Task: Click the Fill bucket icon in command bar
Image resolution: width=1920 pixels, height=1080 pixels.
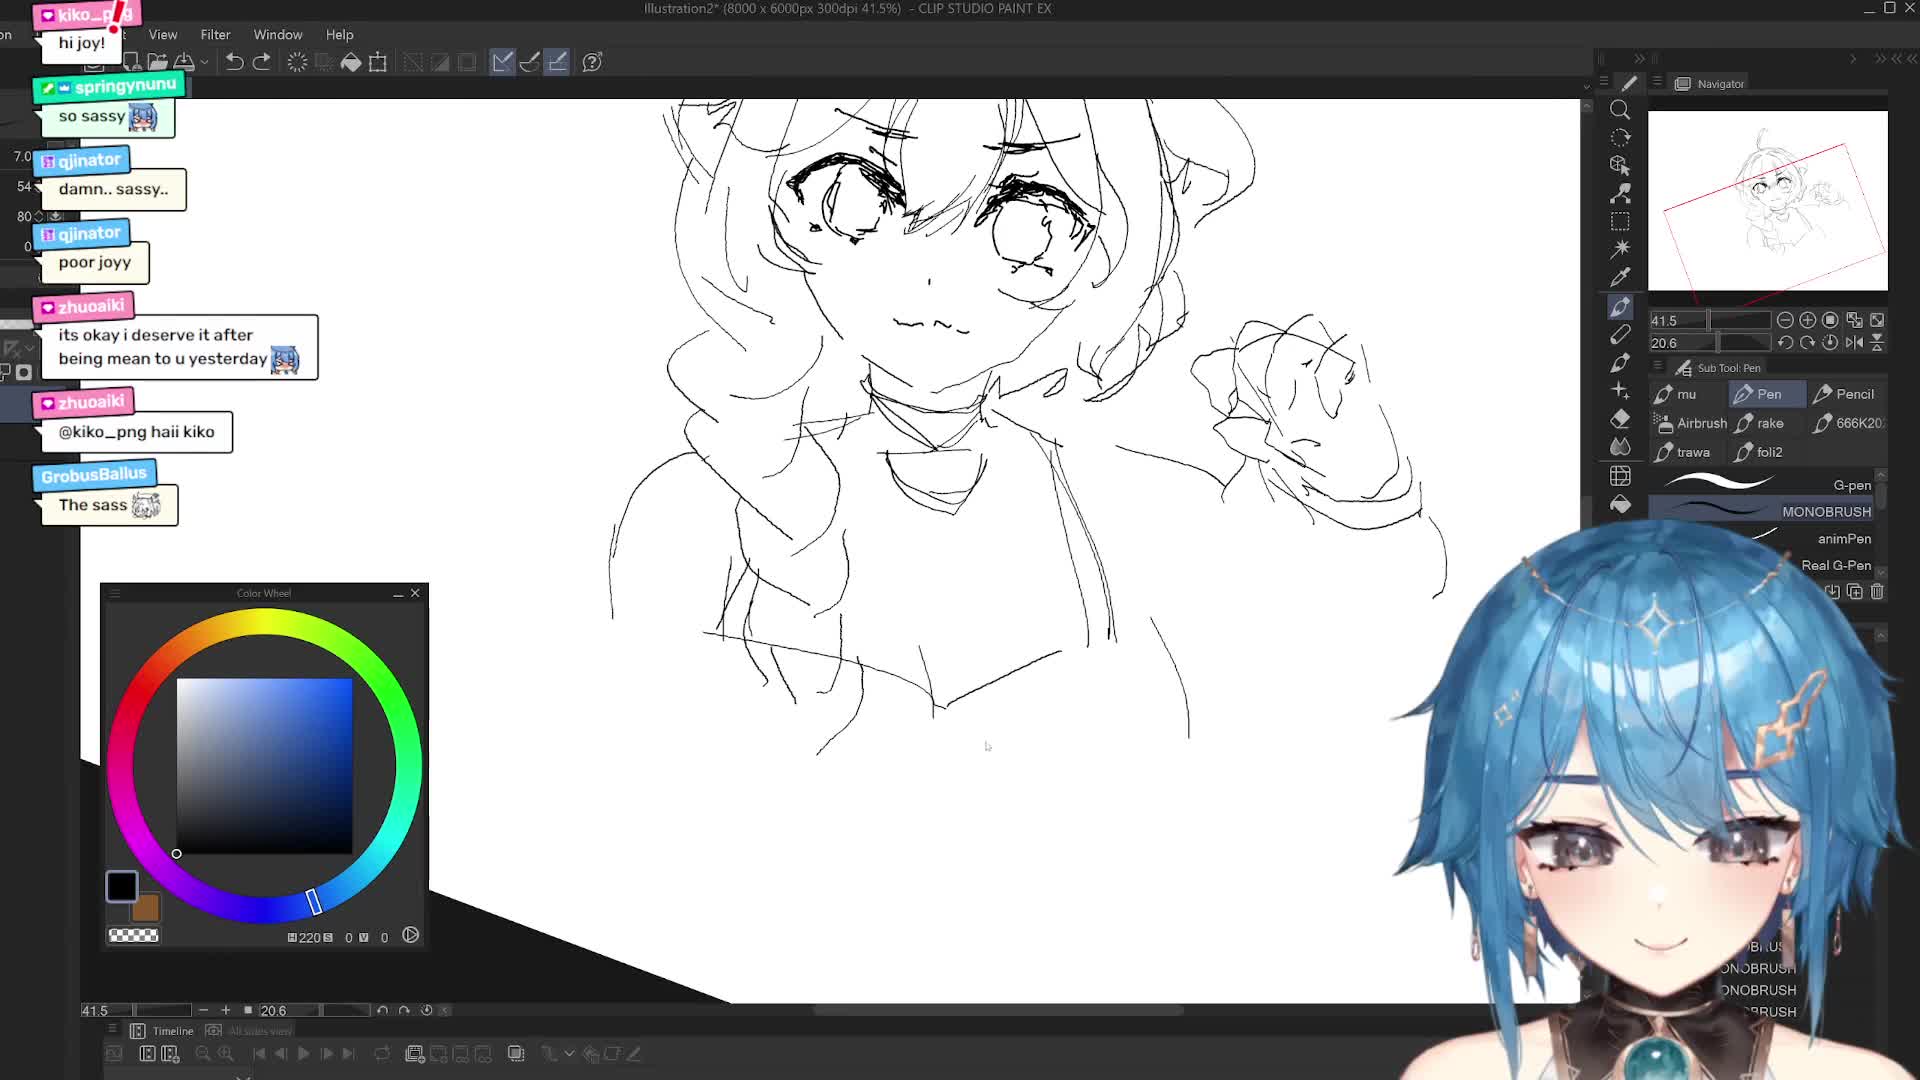Action: click(351, 62)
